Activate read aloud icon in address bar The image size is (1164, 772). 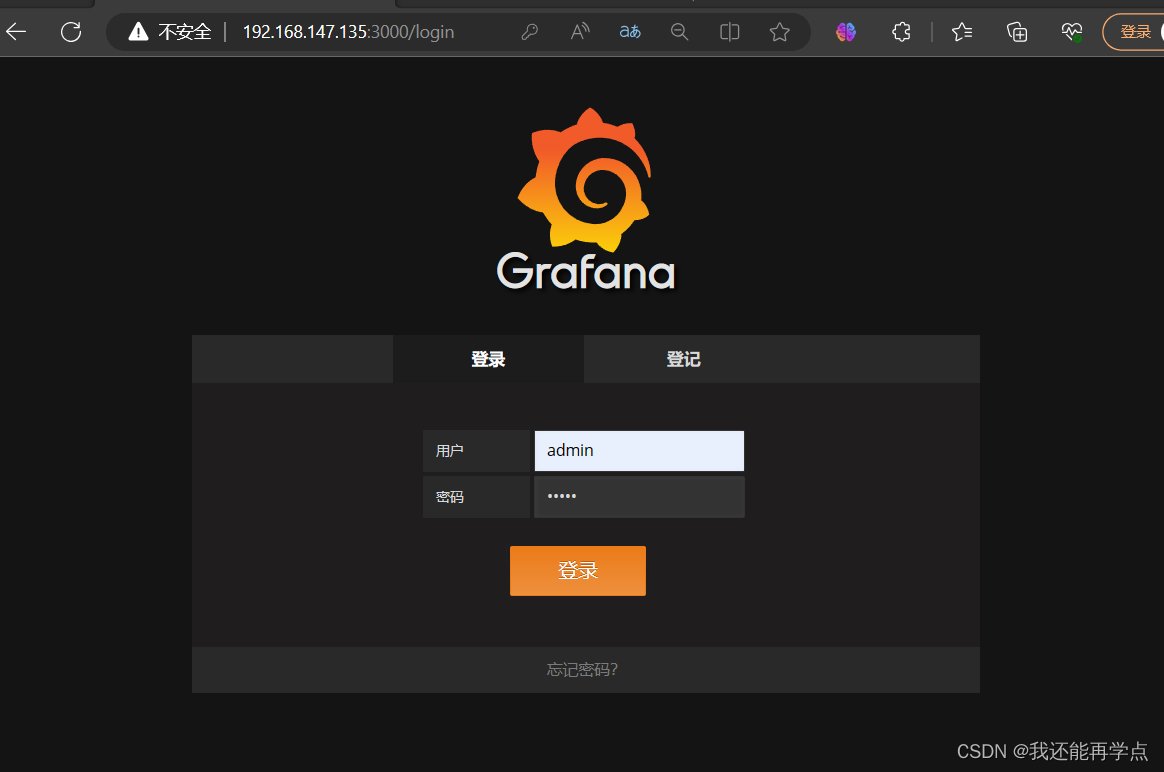click(580, 32)
